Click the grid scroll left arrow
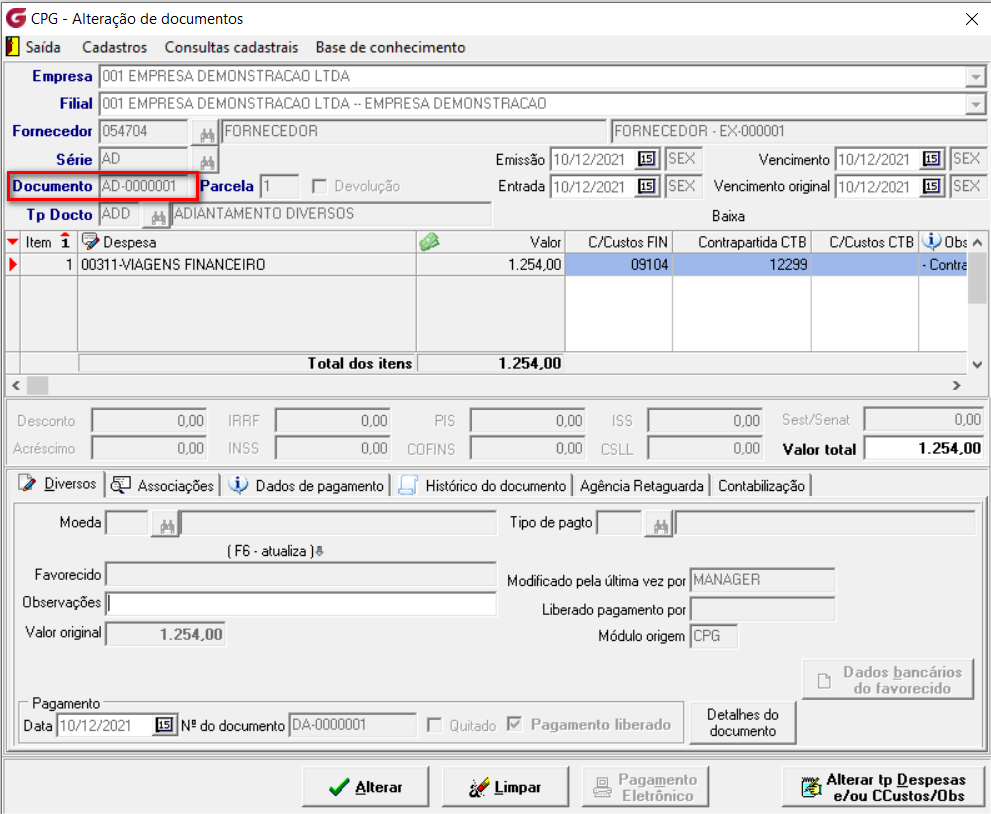 point(16,385)
